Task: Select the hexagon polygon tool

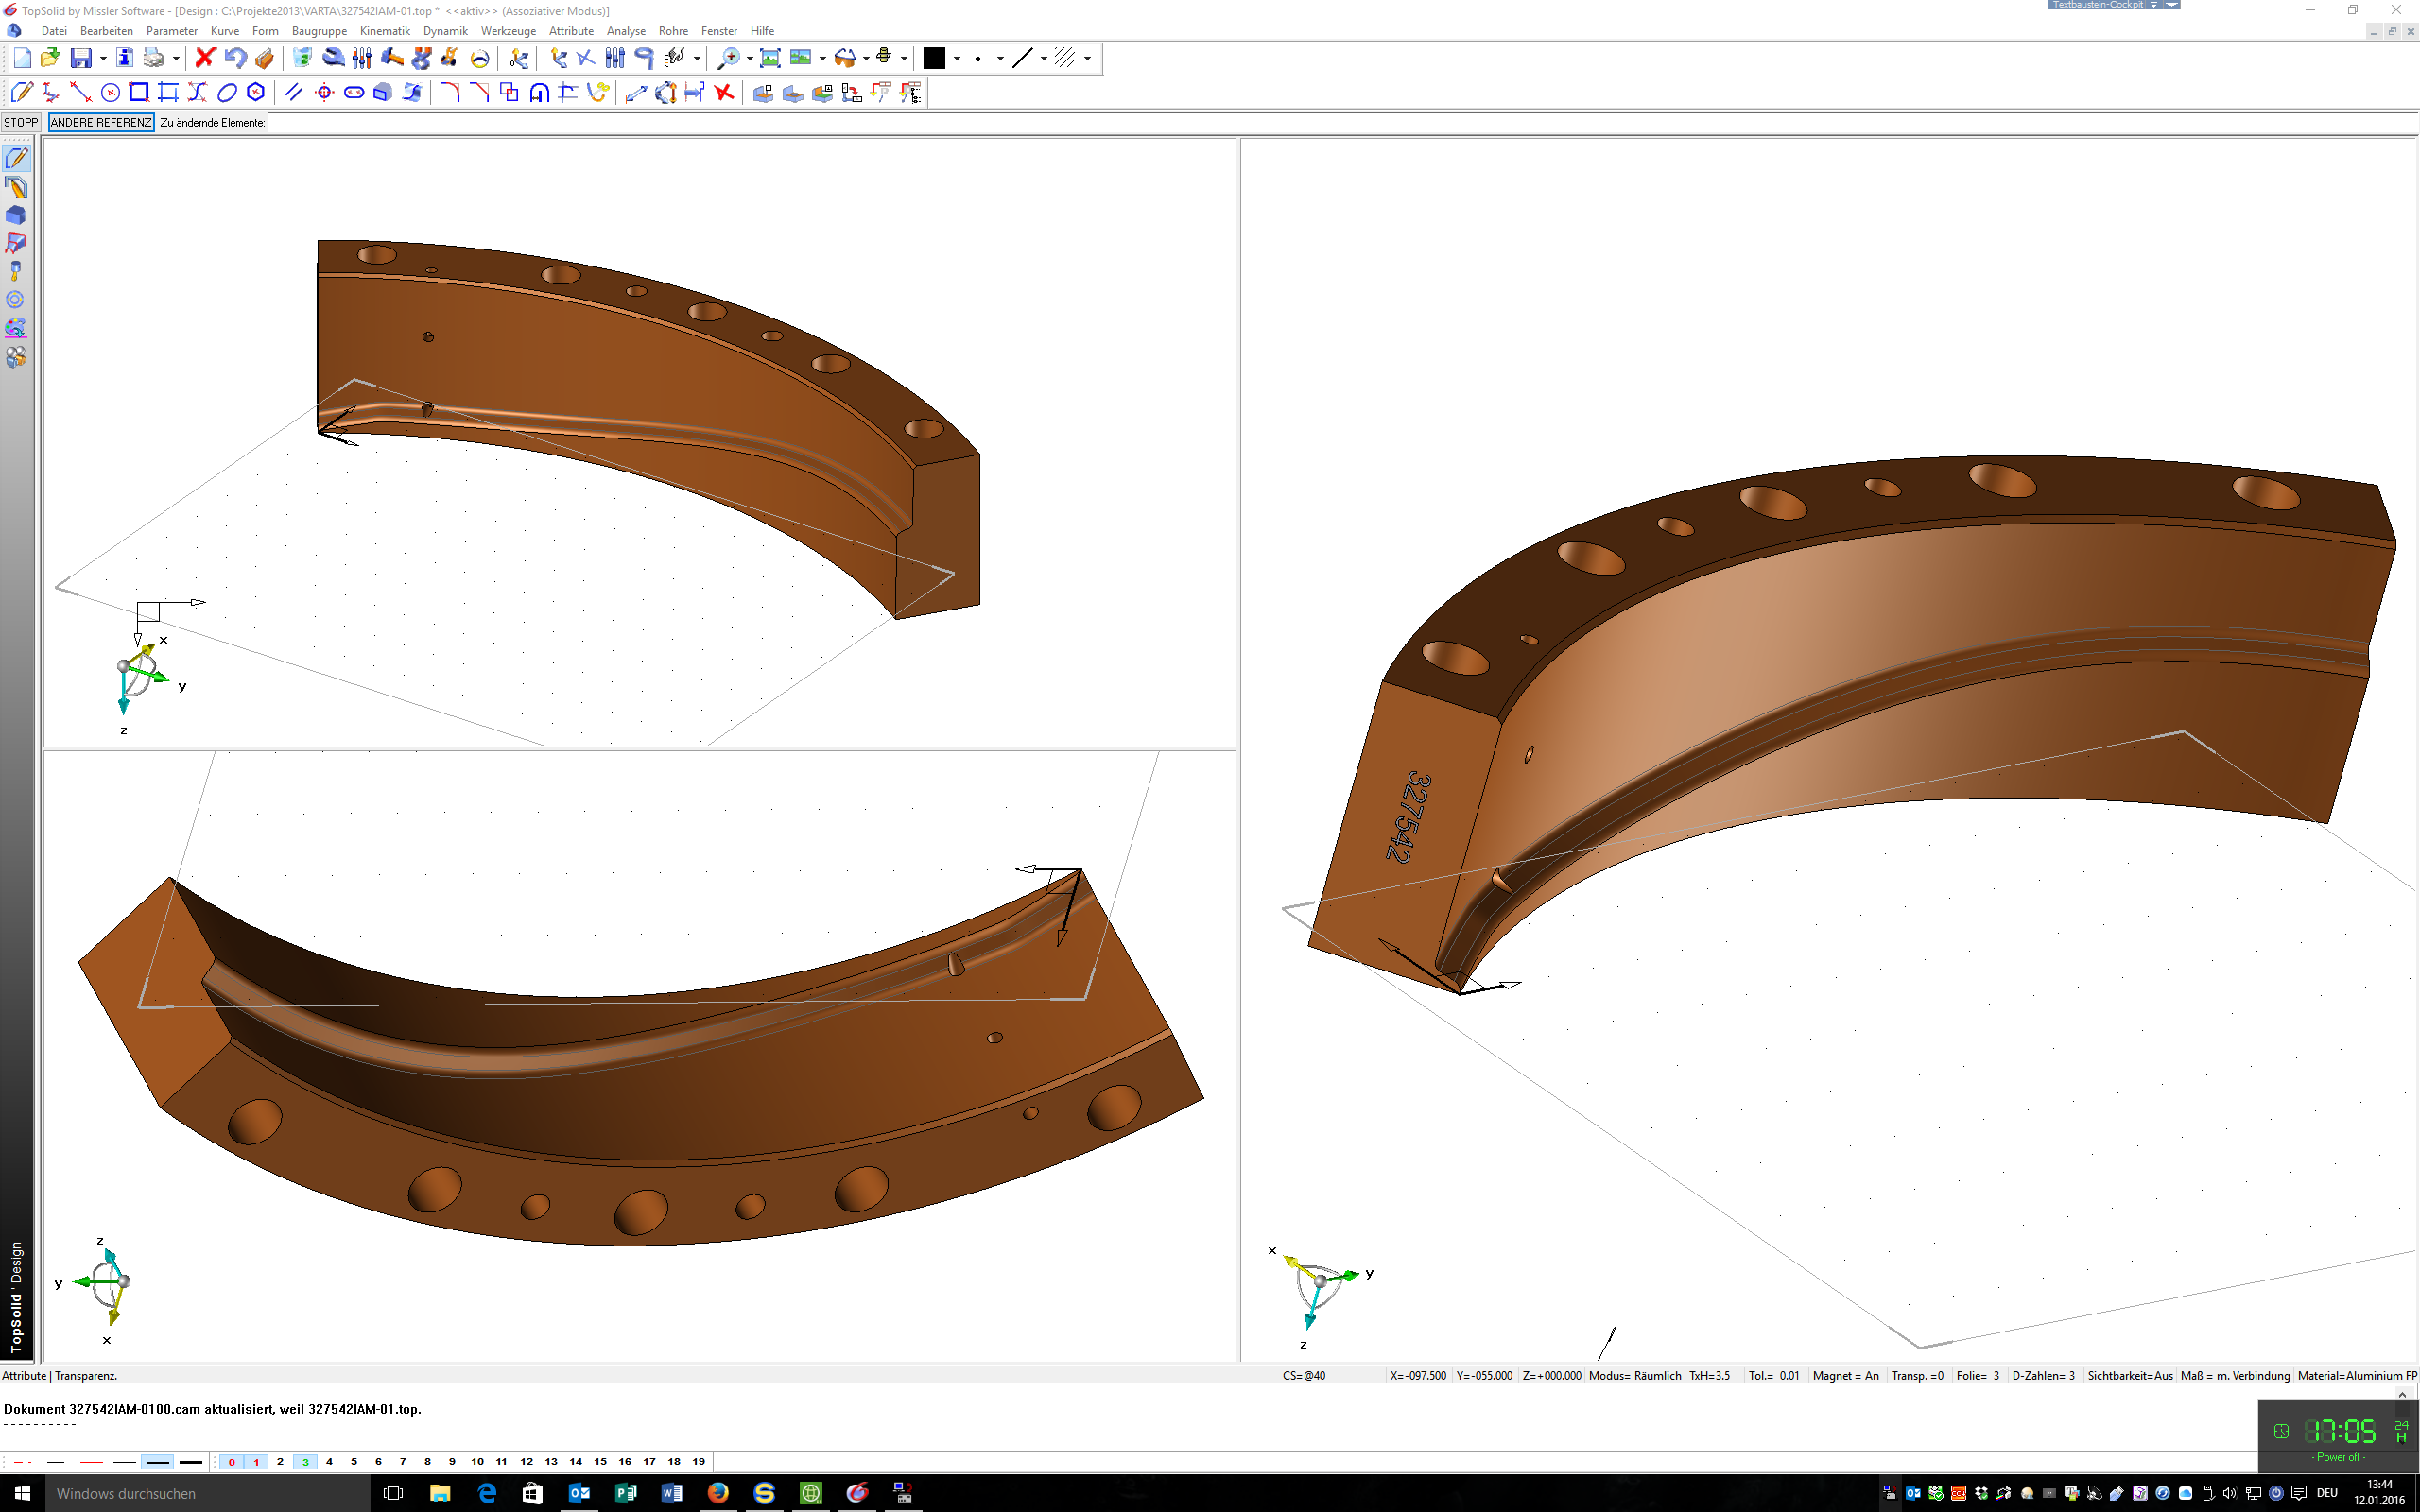Action: point(256,93)
